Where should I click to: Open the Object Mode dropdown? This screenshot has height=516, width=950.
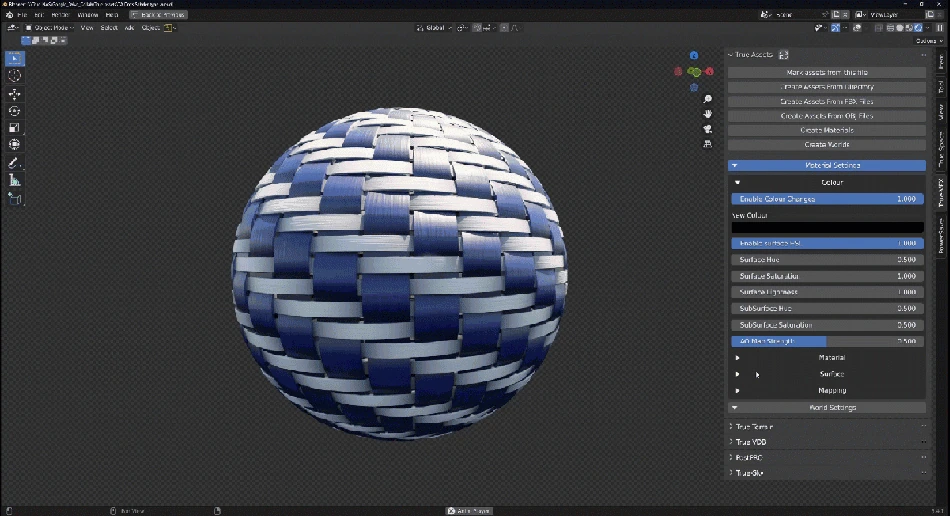click(x=50, y=28)
